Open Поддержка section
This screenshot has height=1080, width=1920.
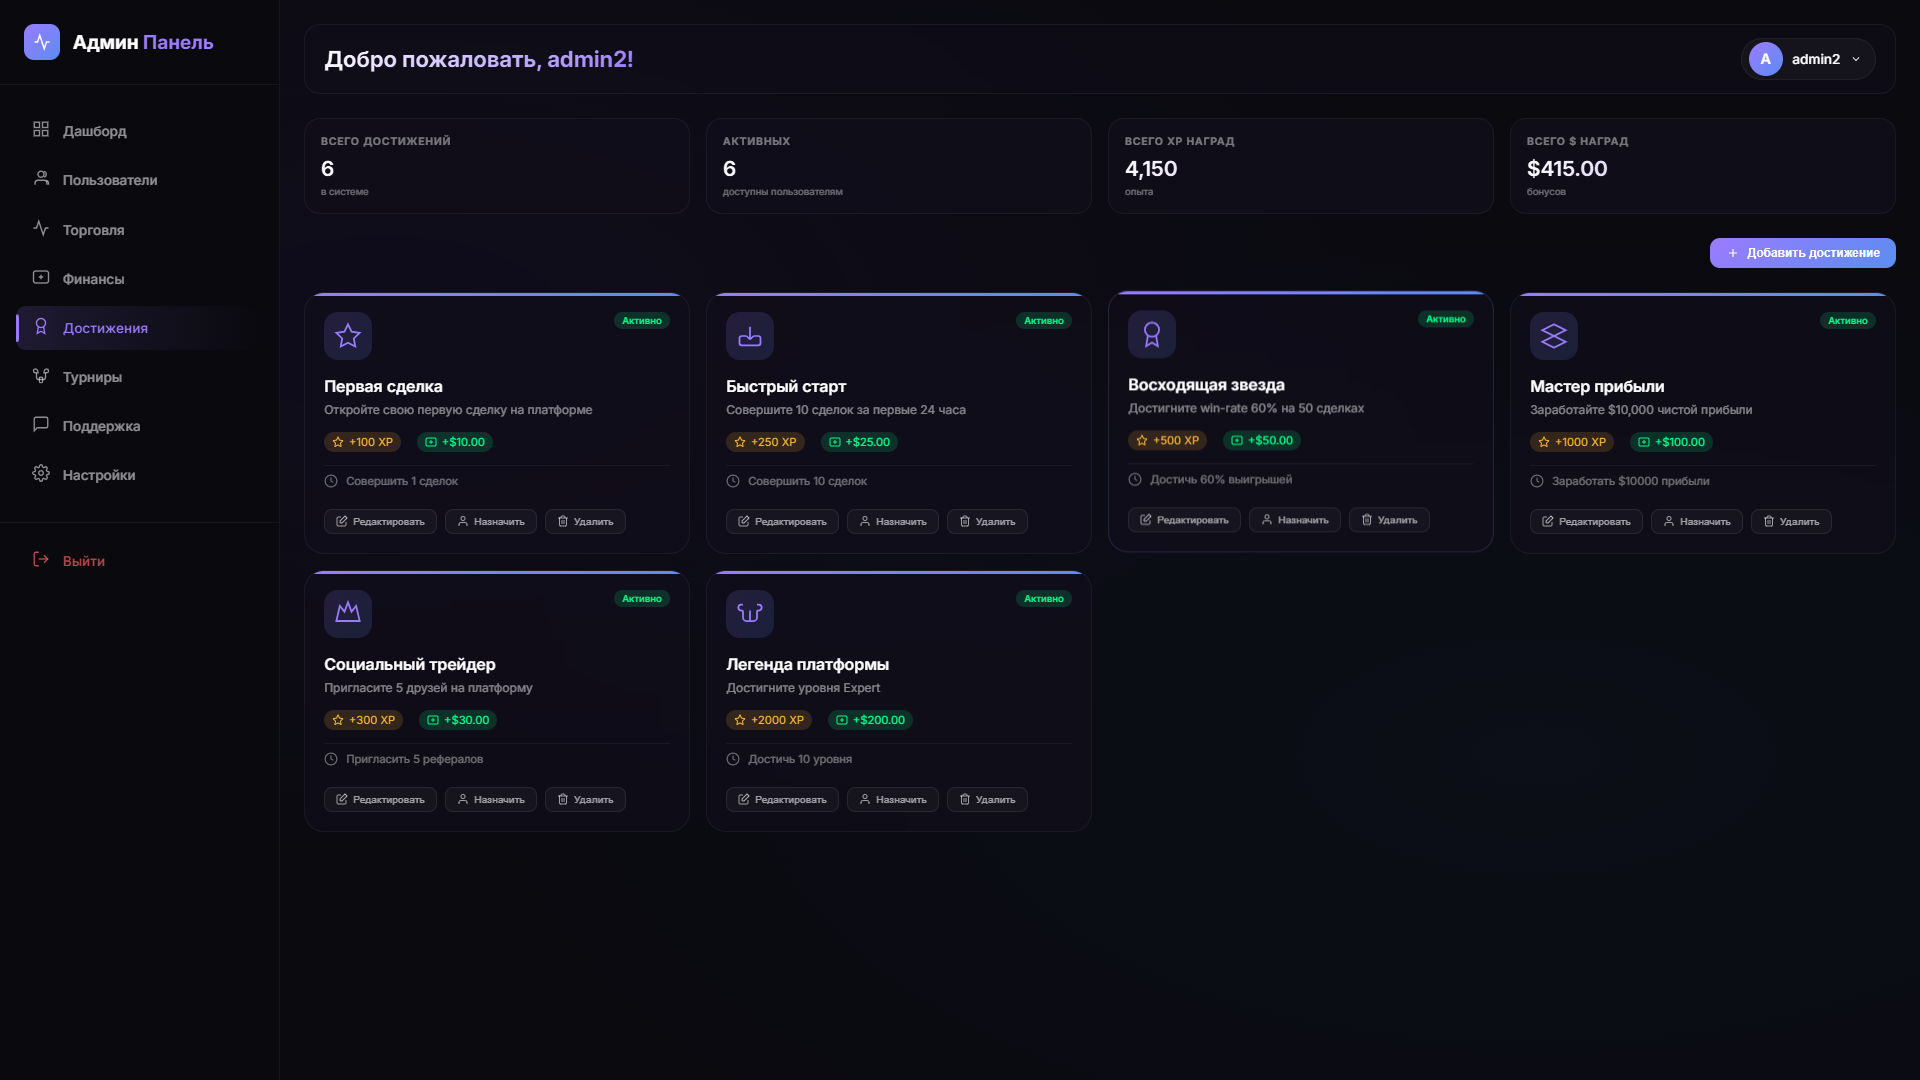(x=140, y=426)
